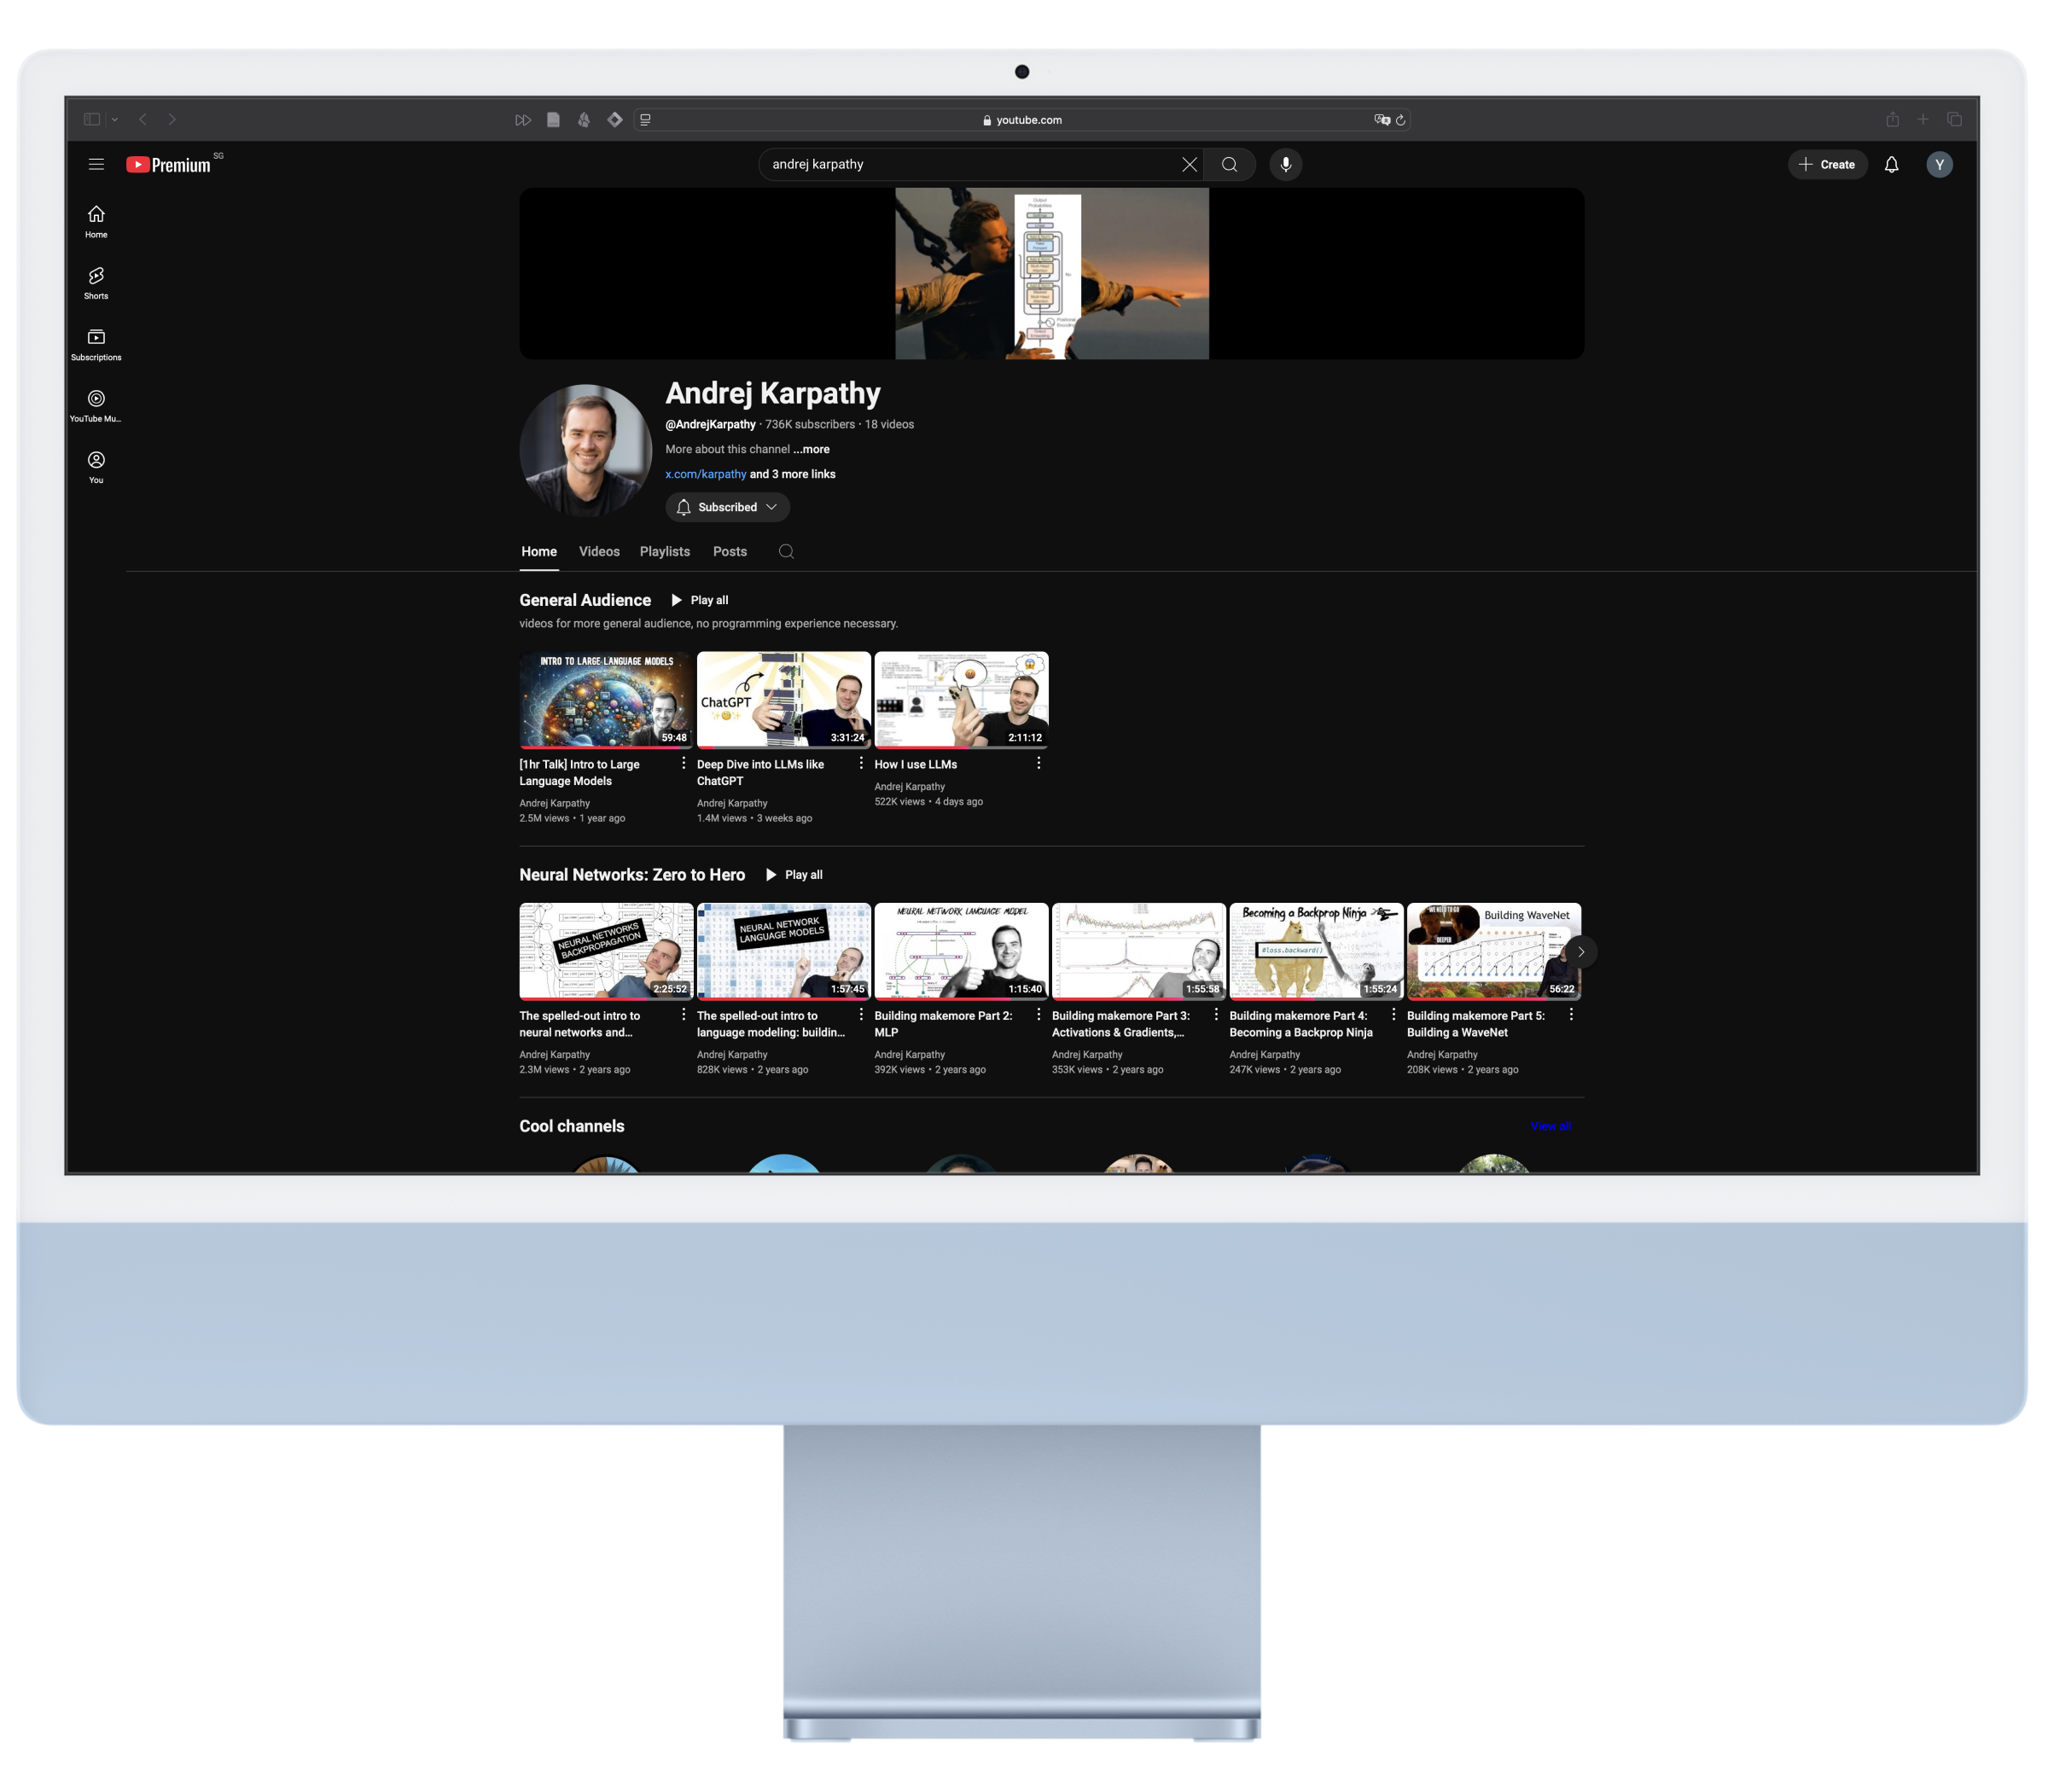The width and height of the screenshot is (2048, 1792).
Task: Open options menu for How I use LLMs
Action: click(x=1038, y=763)
